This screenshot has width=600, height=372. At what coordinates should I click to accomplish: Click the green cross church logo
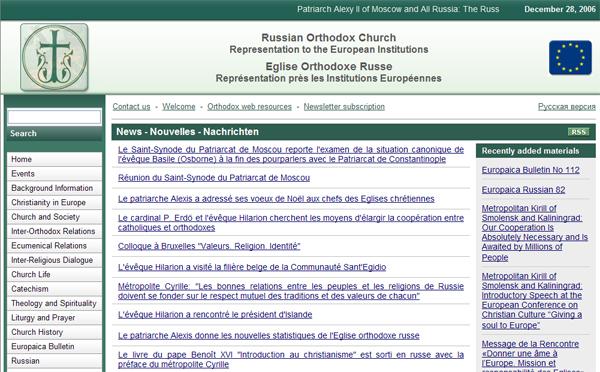coord(54,57)
